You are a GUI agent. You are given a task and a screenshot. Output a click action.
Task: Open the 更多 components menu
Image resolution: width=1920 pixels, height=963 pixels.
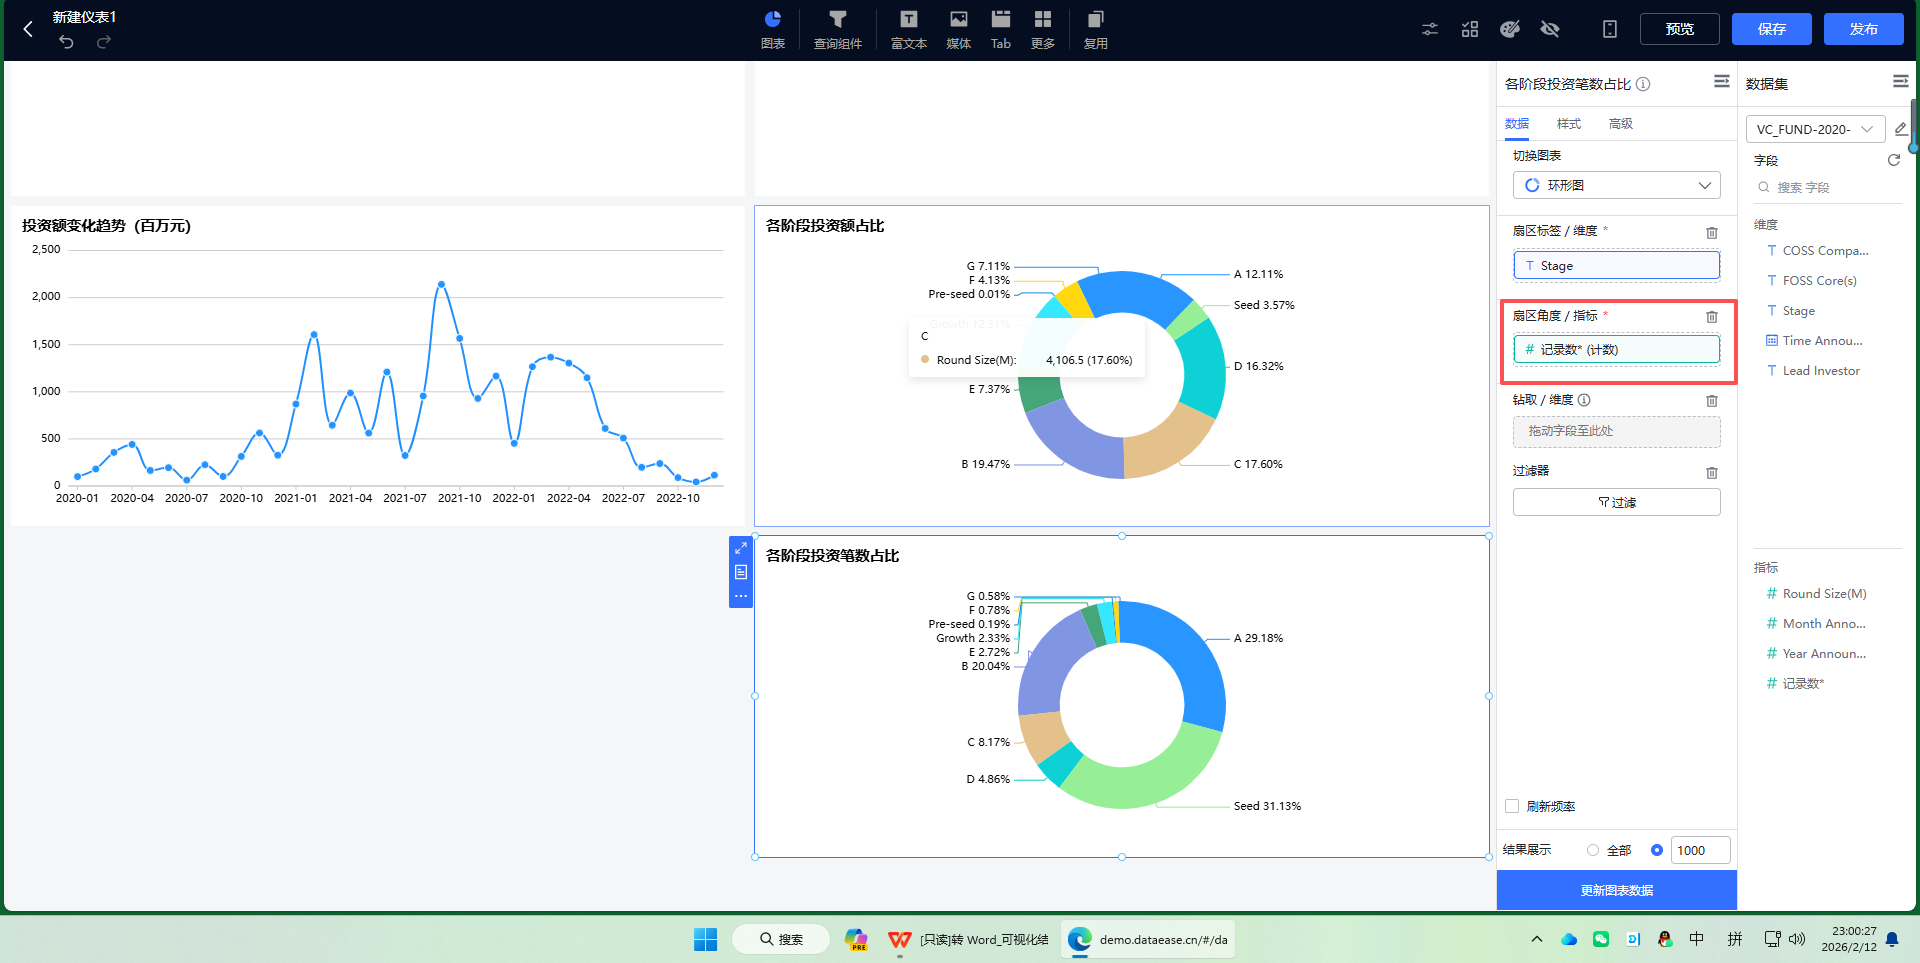pyautogui.click(x=1043, y=29)
